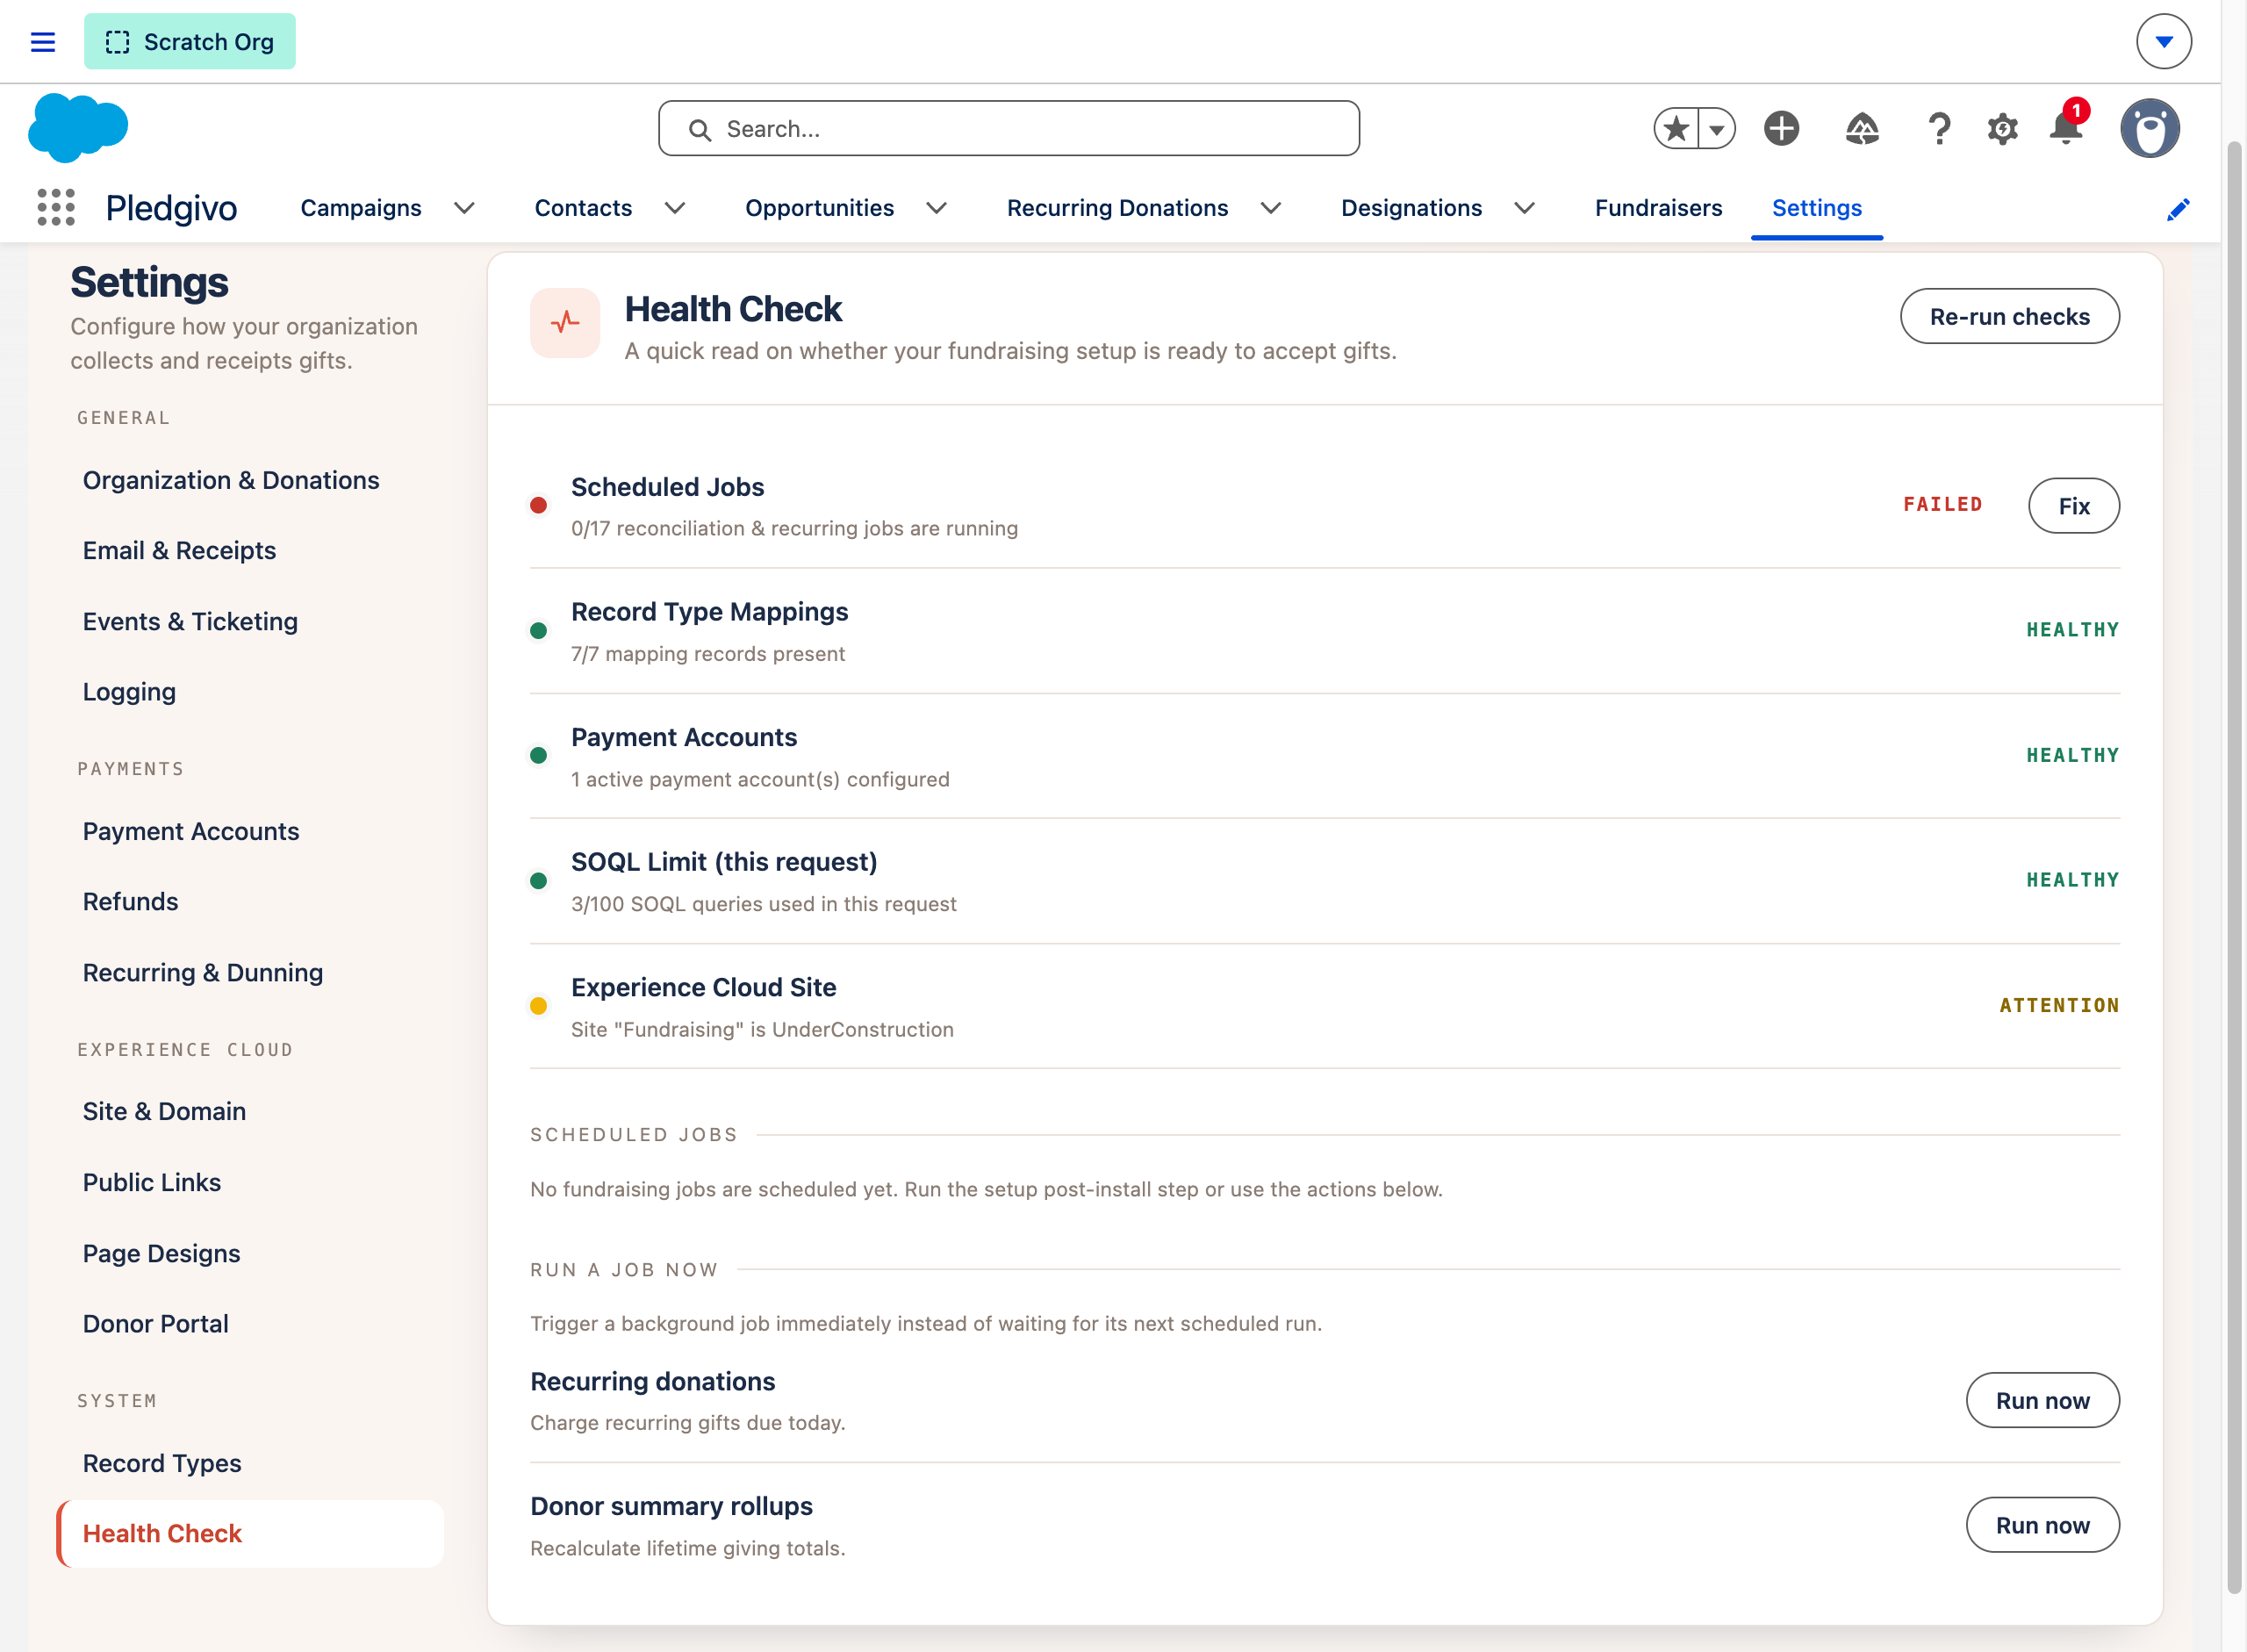Viewport: 2247px width, 1652px height.
Task: Open the Opportunities tab
Action: tap(820, 208)
